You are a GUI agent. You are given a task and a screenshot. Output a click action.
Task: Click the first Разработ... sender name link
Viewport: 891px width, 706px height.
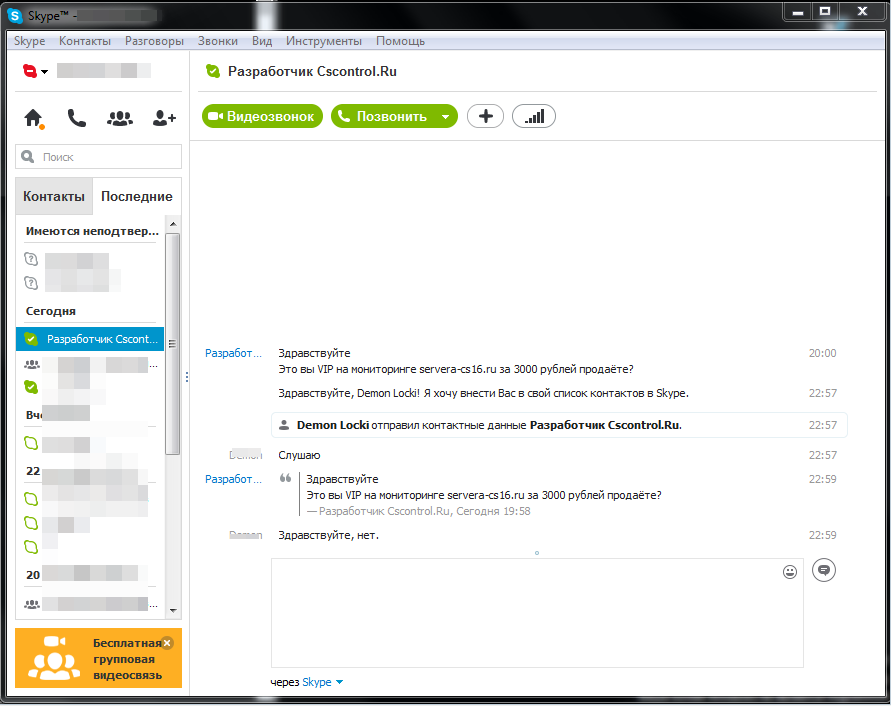pyautogui.click(x=233, y=353)
